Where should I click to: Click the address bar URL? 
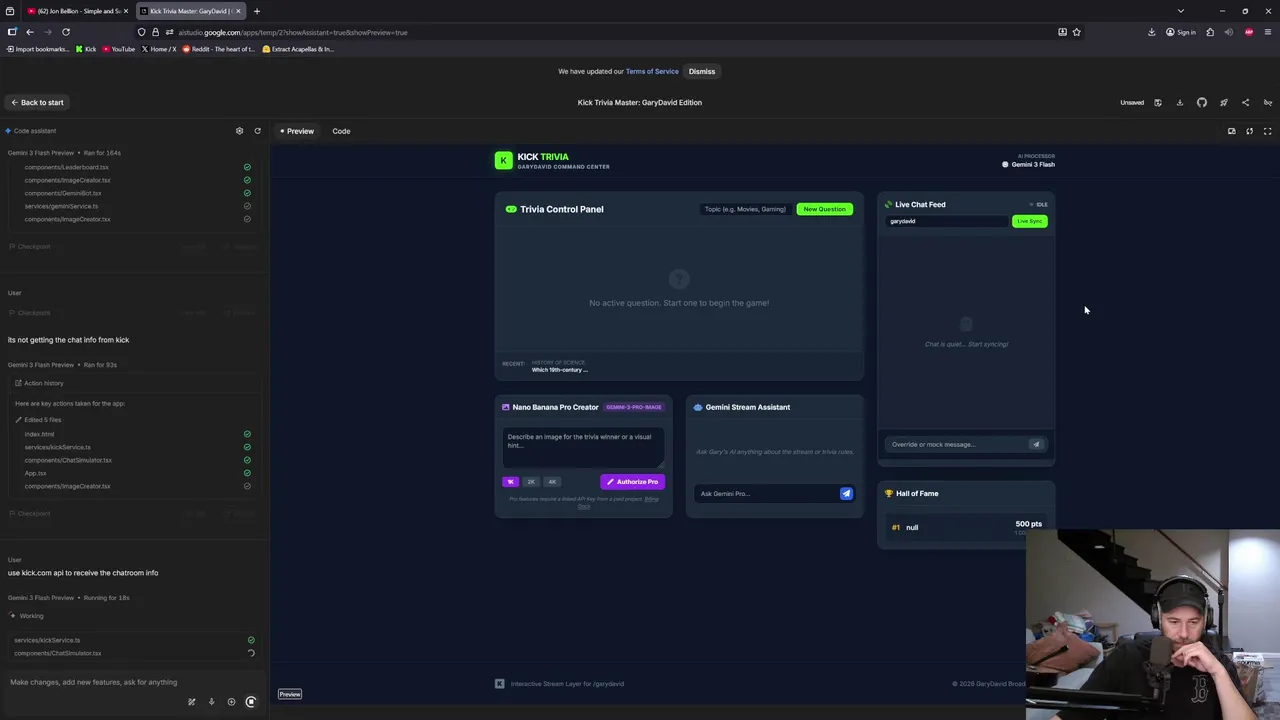(293, 32)
